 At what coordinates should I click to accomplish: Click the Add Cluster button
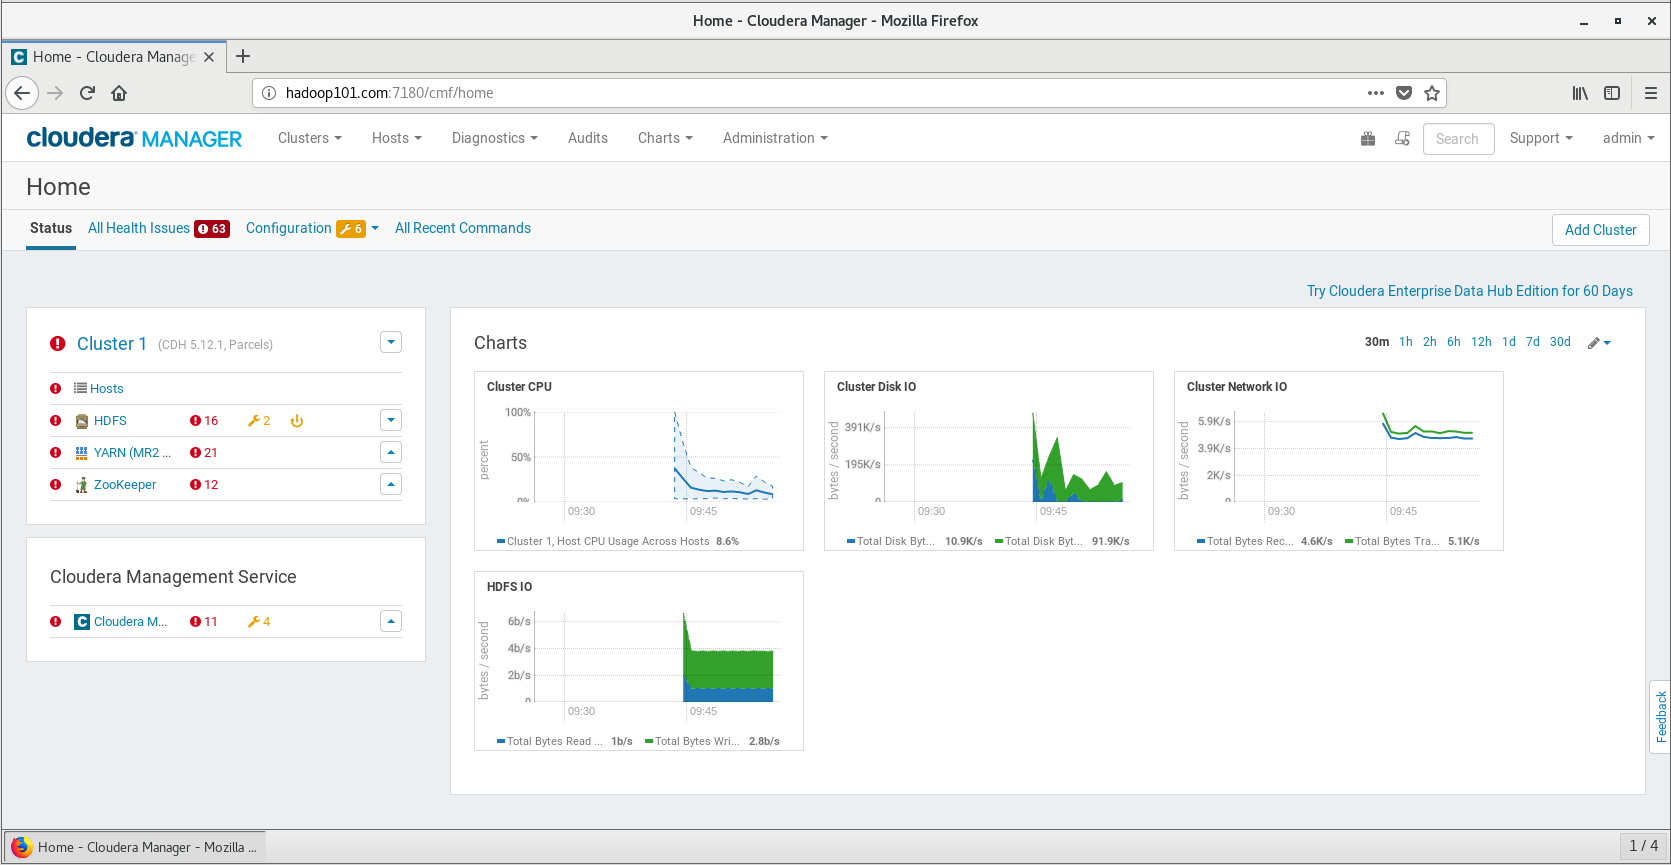point(1601,230)
